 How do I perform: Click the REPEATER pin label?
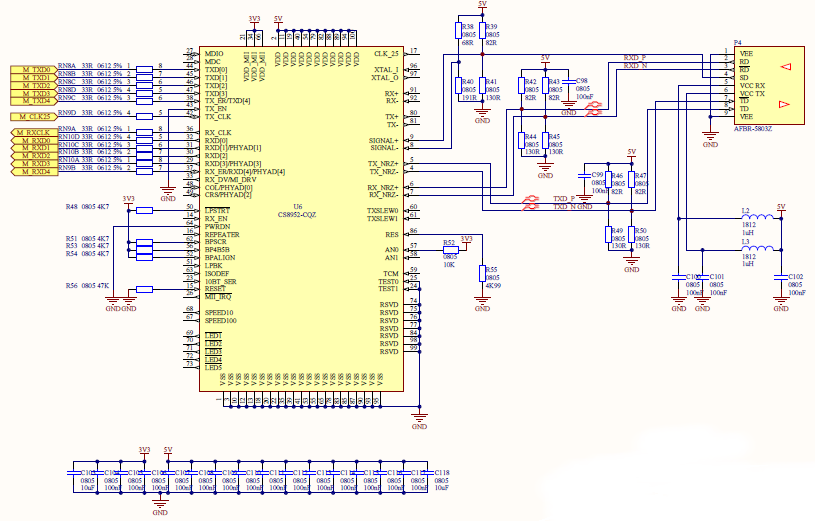click(222, 235)
